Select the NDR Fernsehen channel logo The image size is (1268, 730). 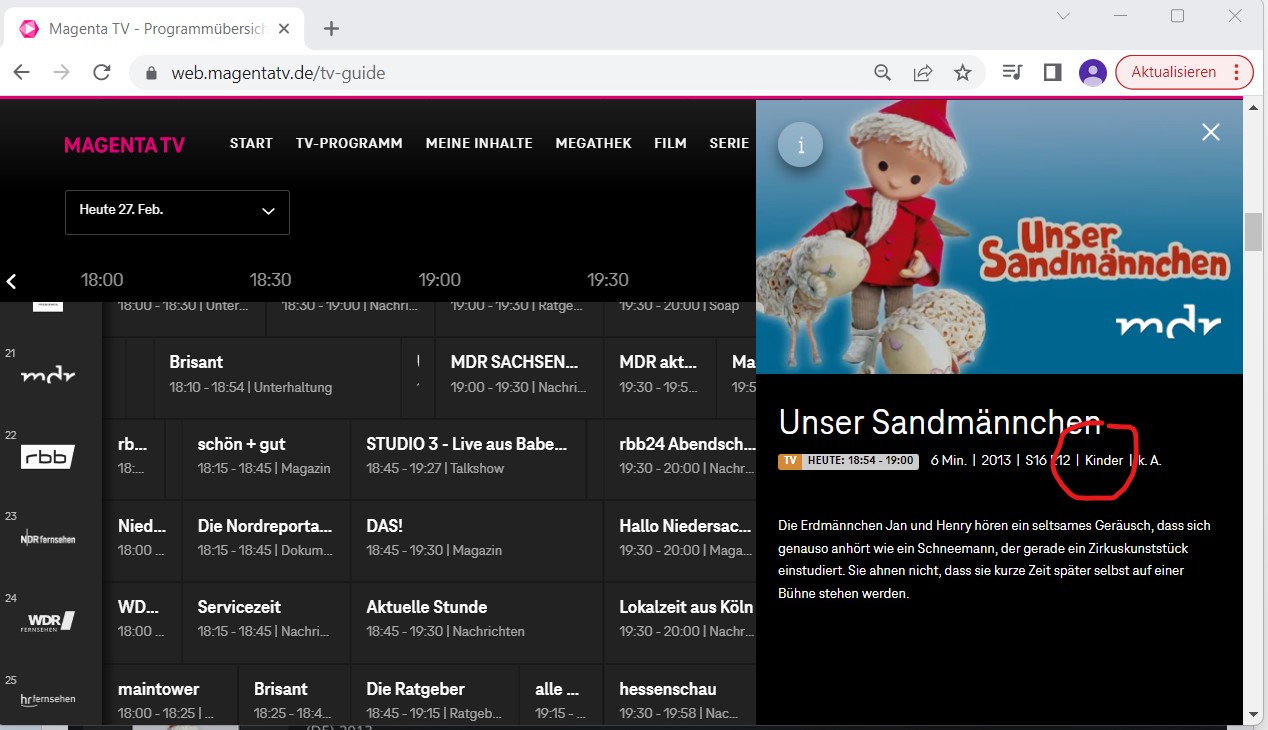click(48, 539)
